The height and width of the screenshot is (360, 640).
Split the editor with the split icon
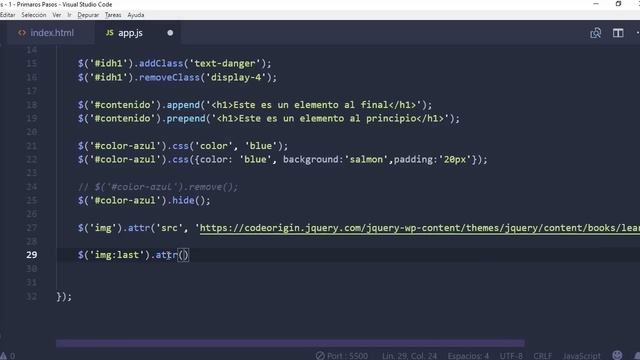[x=618, y=33]
